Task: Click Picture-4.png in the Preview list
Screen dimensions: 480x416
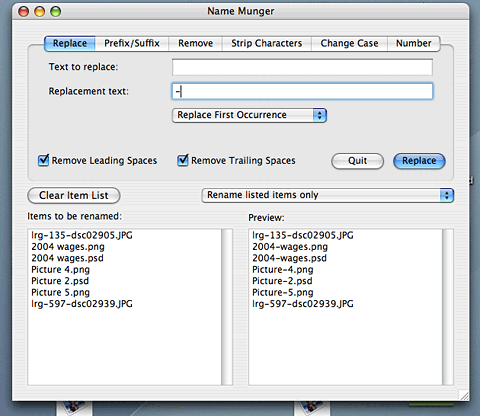Action: (x=283, y=269)
